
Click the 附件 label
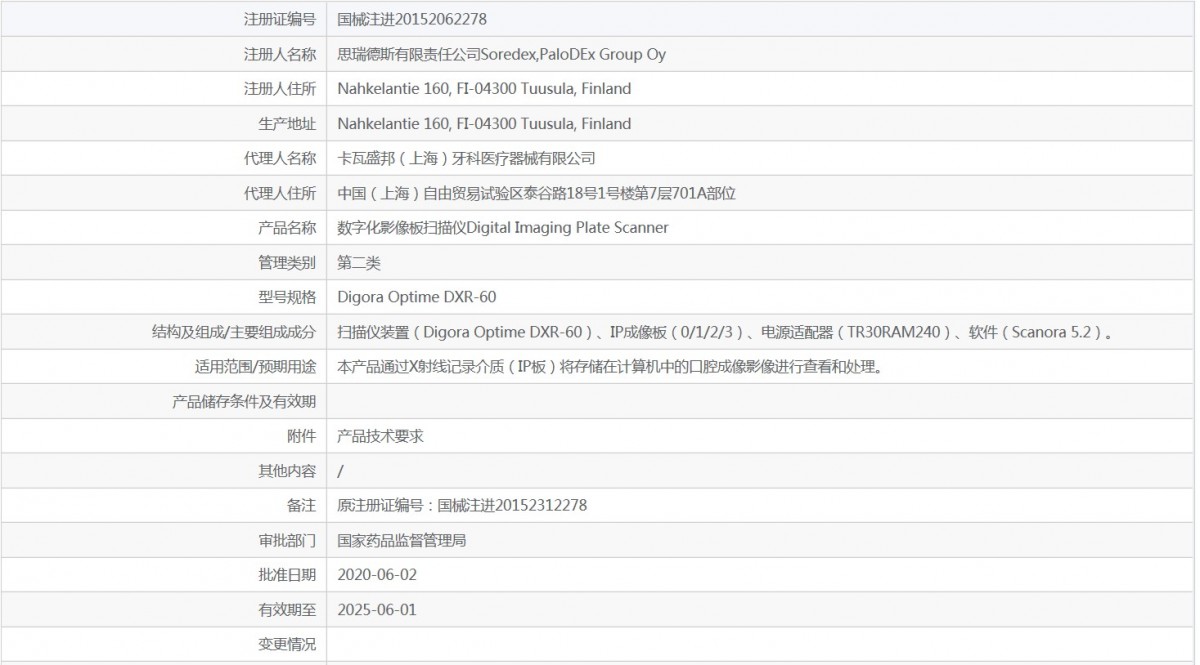click(301, 436)
